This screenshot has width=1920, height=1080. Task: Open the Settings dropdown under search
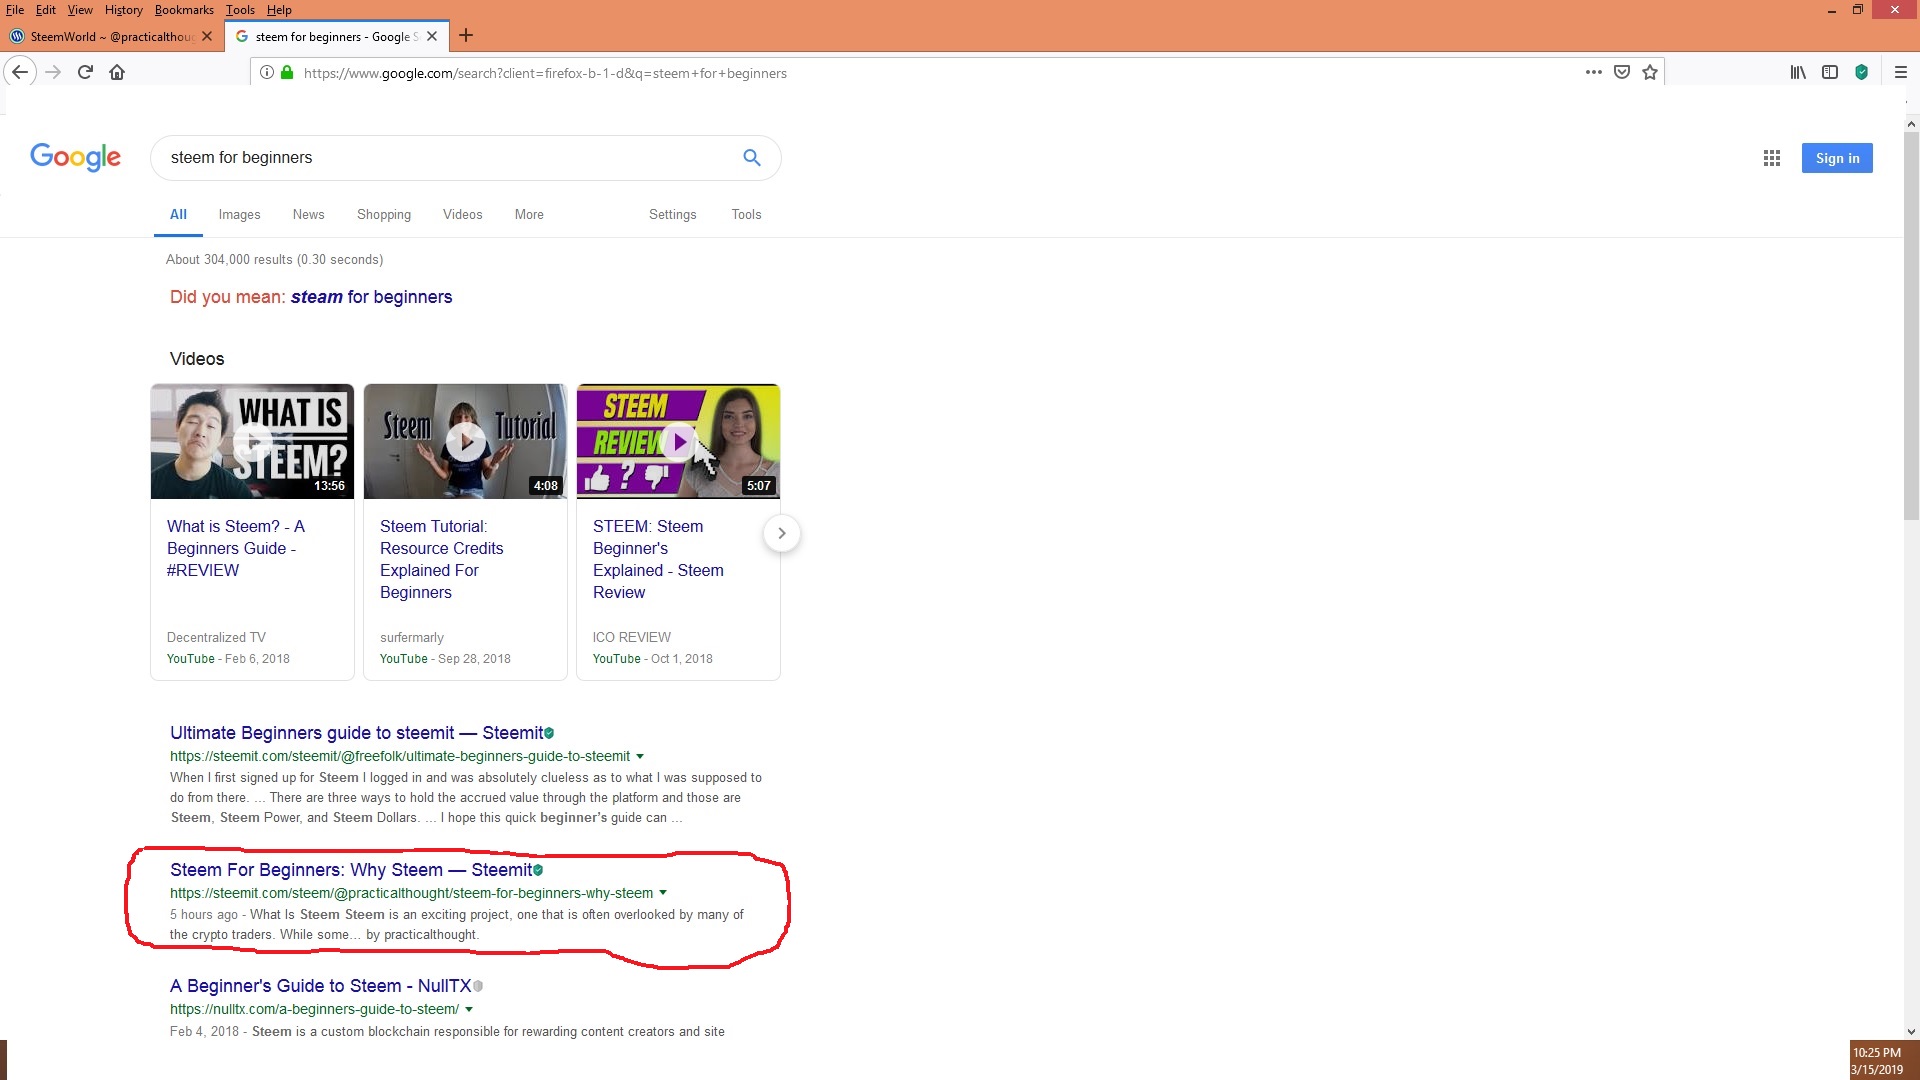[x=672, y=214]
